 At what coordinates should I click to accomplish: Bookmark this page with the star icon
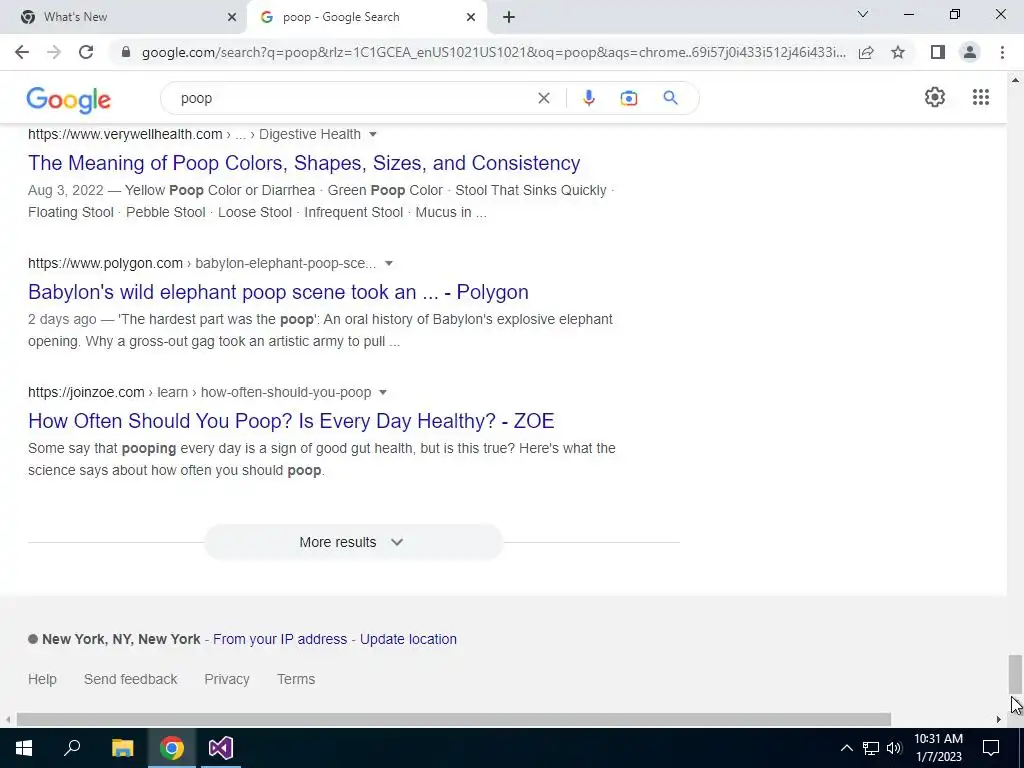coord(898,52)
